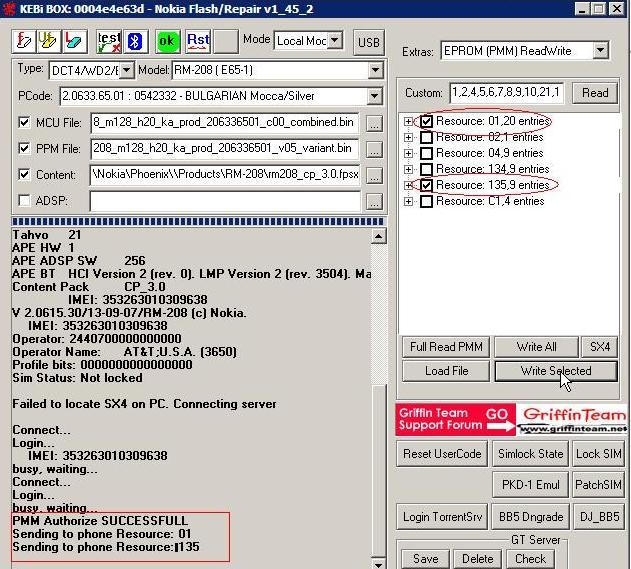The image size is (631, 569).
Task: Click the Flash toolbar icon
Action: click(24, 41)
